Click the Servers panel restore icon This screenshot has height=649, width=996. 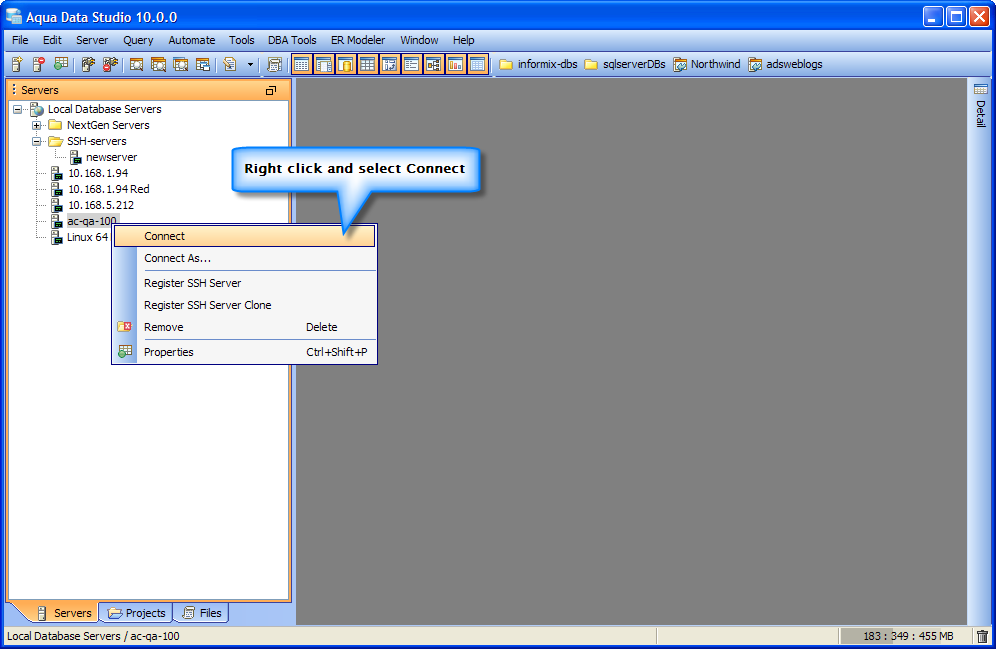271,90
